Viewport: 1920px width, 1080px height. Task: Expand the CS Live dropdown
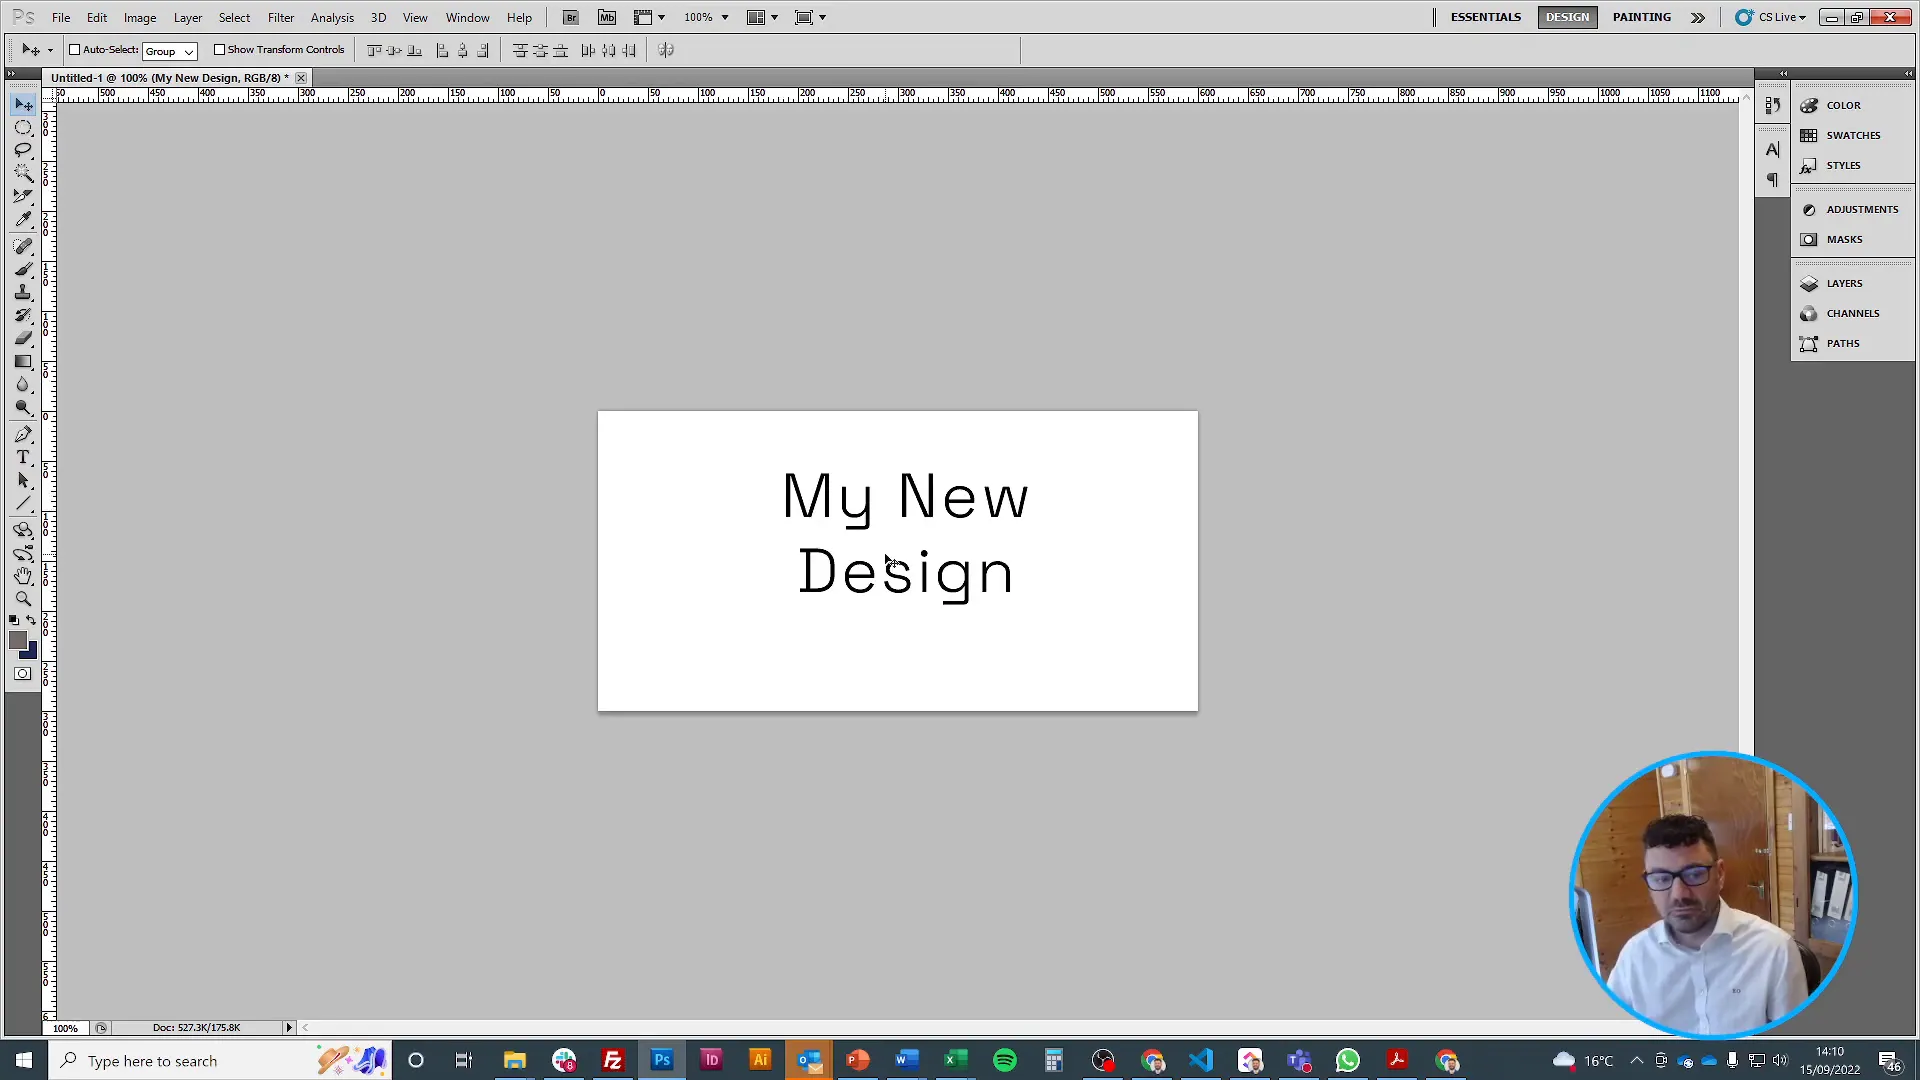pos(1771,17)
